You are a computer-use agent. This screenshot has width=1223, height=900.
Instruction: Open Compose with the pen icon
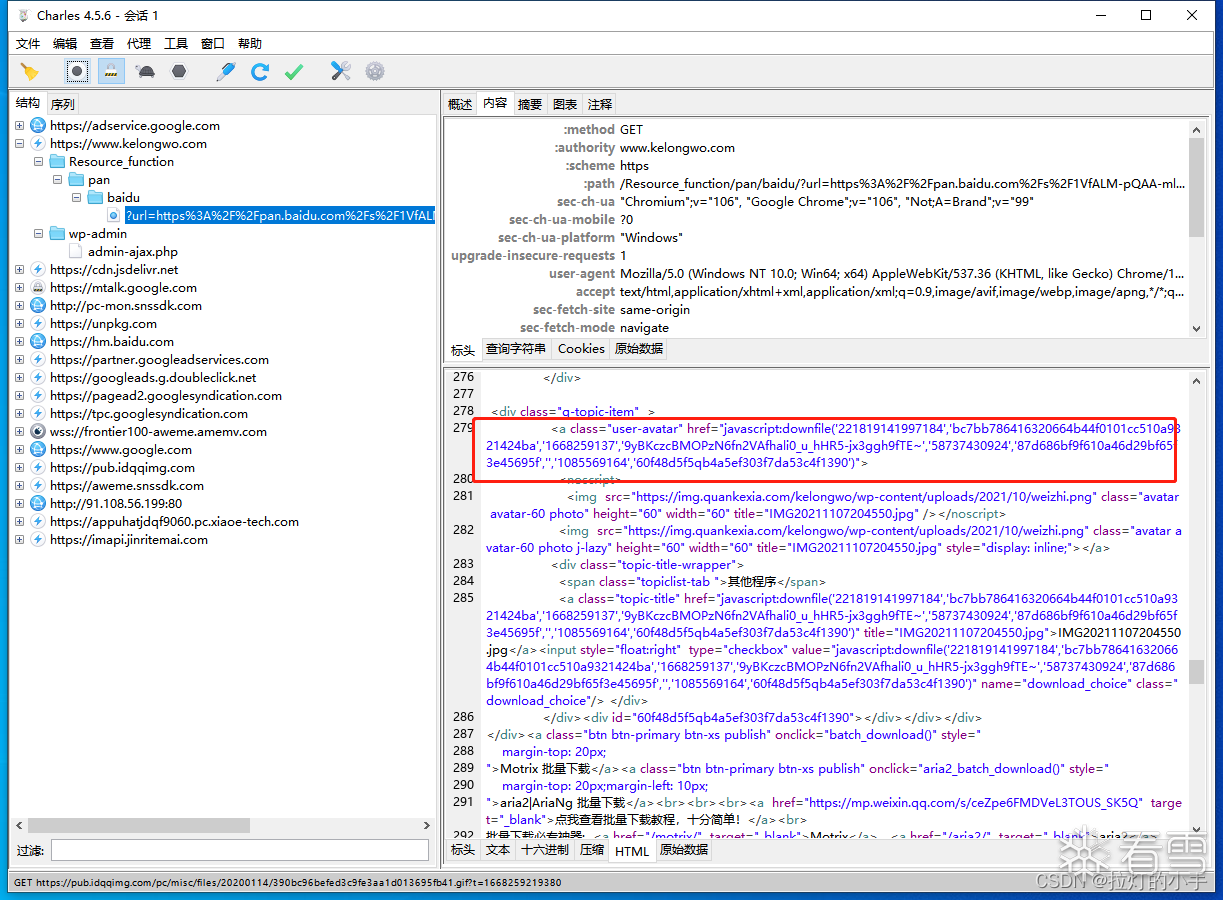226,71
